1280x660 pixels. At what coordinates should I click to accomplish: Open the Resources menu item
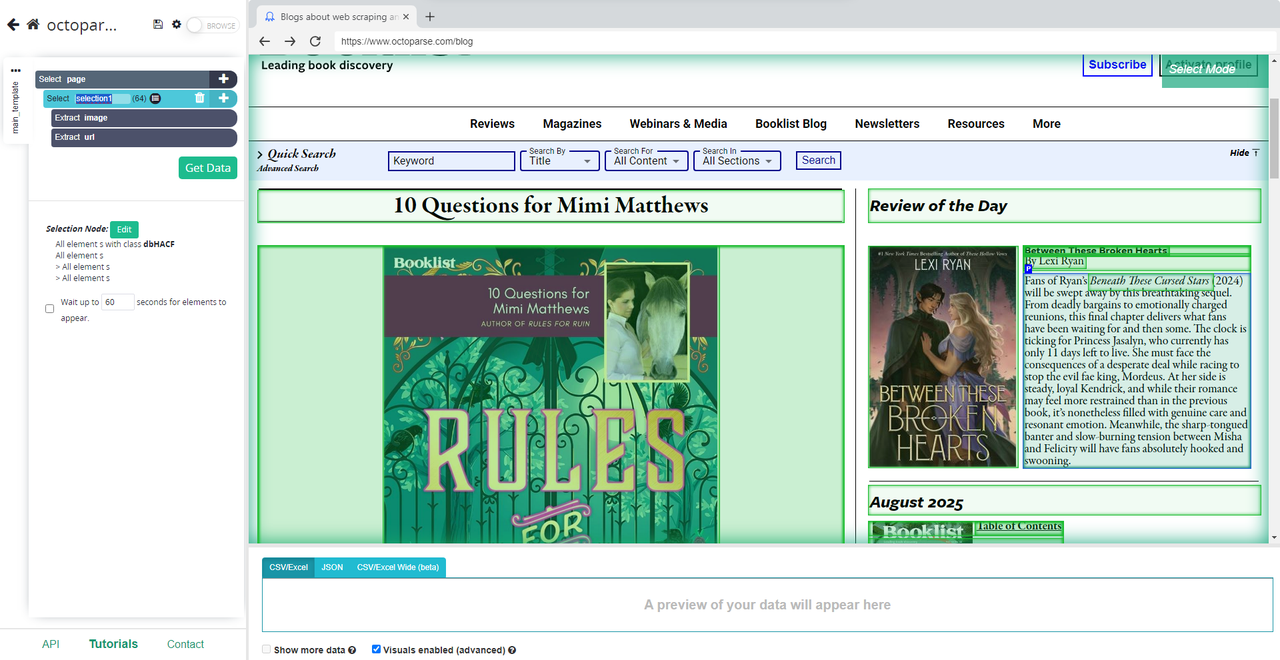[976, 124]
